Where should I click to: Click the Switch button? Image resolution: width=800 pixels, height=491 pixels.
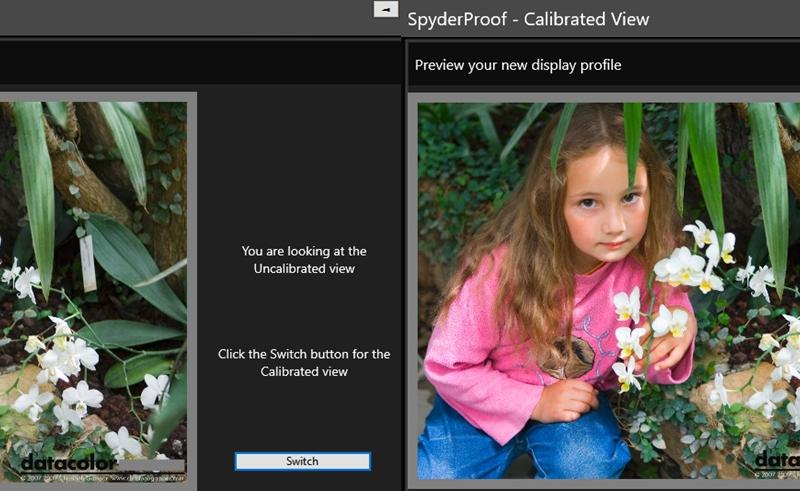point(303,461)
